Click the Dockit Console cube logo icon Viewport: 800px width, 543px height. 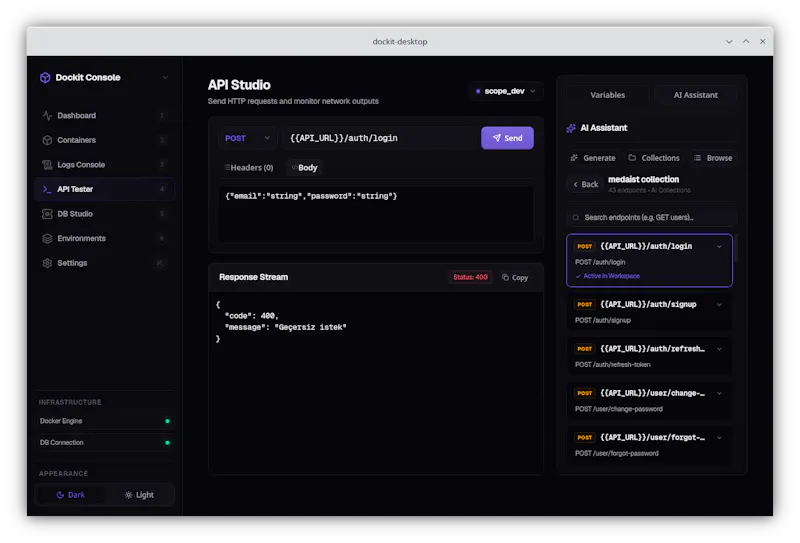point(45,78)
